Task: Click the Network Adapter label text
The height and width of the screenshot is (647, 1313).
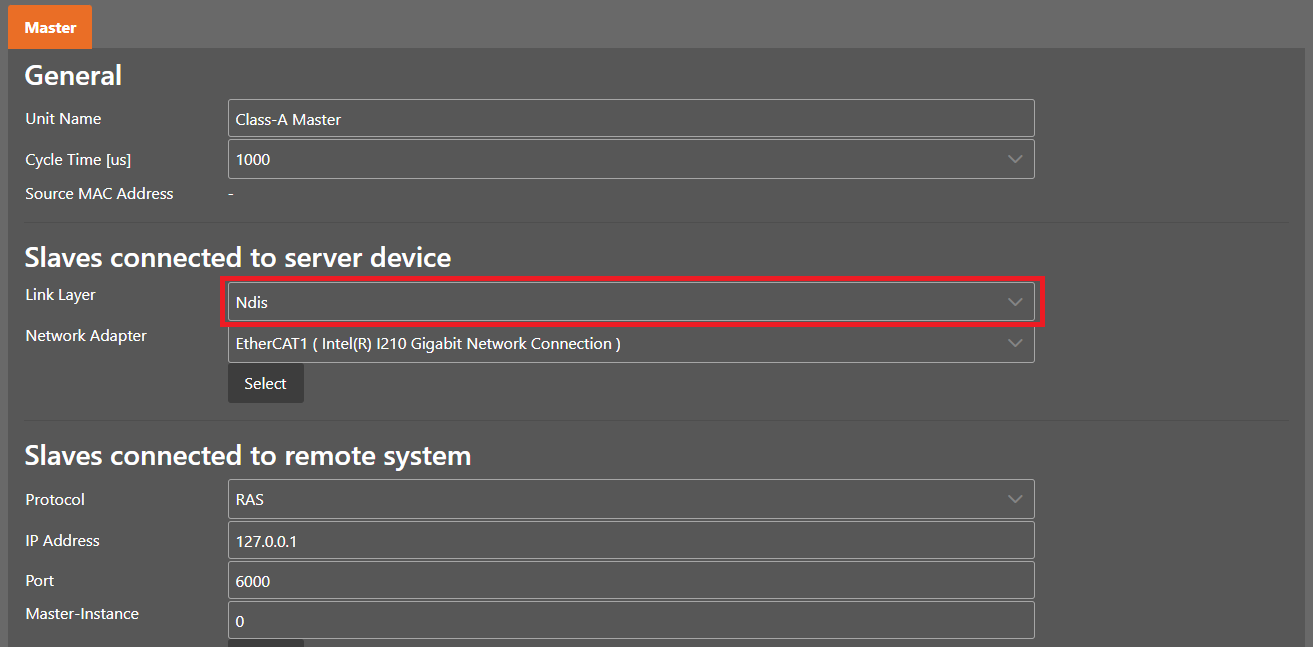Action: (86, 336)
